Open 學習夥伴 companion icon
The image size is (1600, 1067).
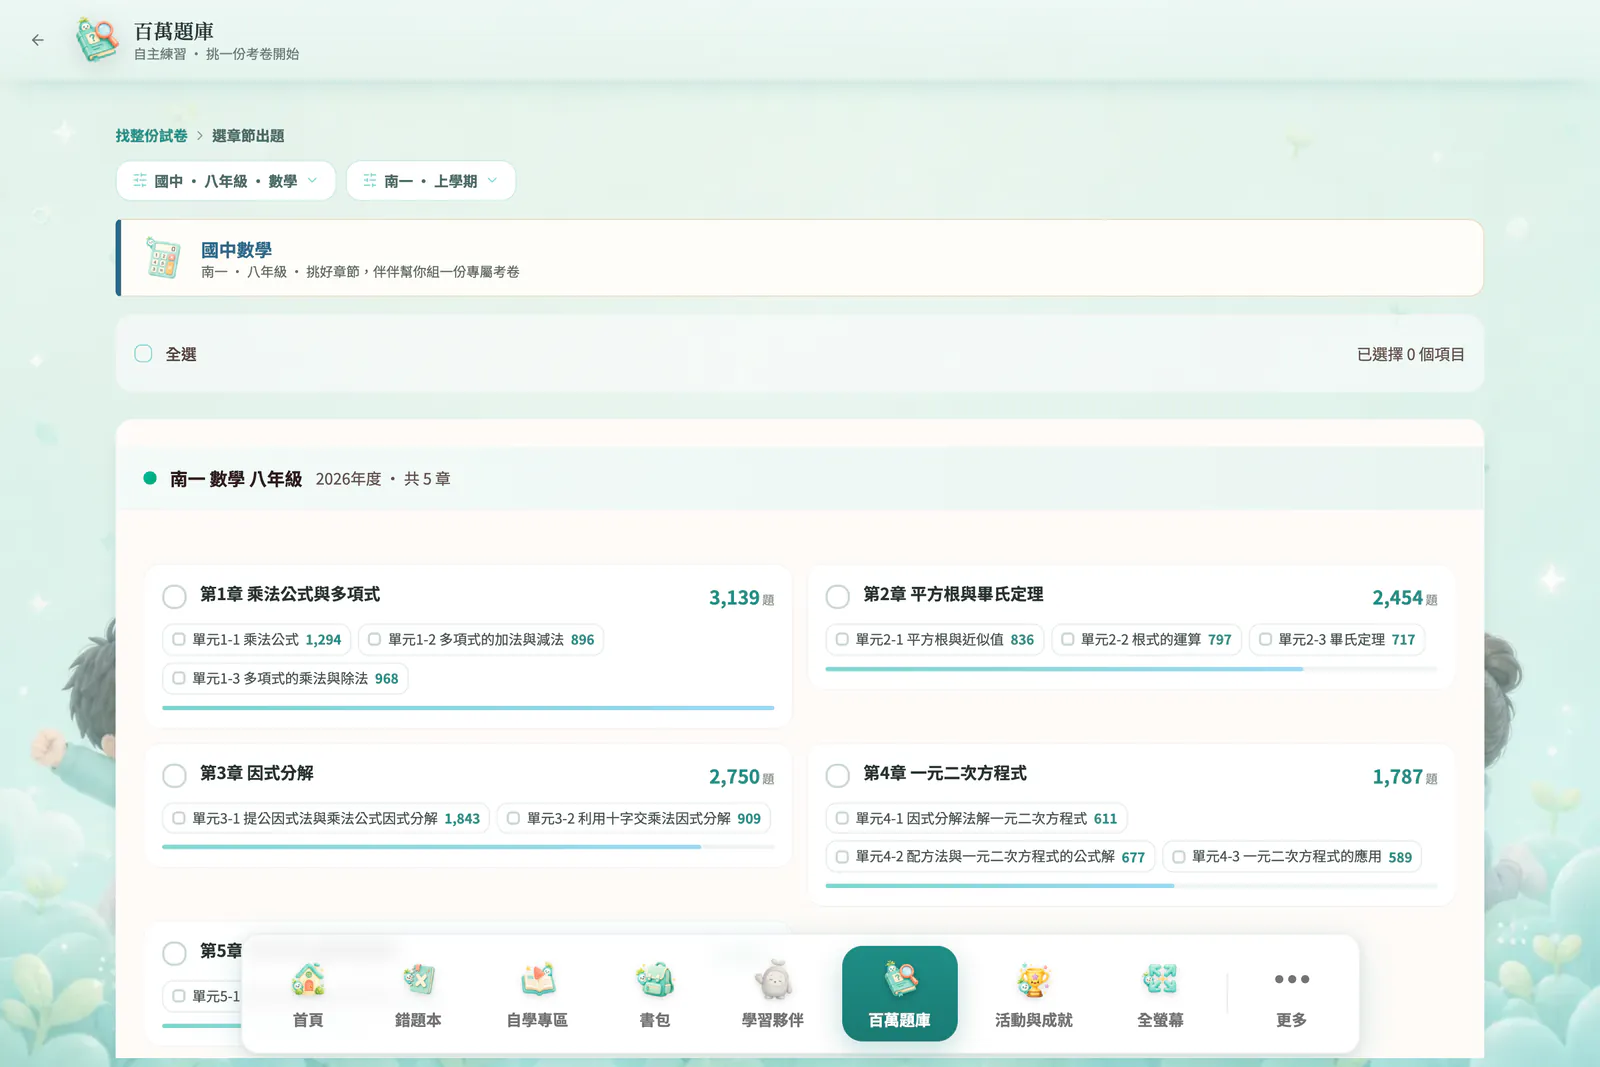[x=773, y=980]
